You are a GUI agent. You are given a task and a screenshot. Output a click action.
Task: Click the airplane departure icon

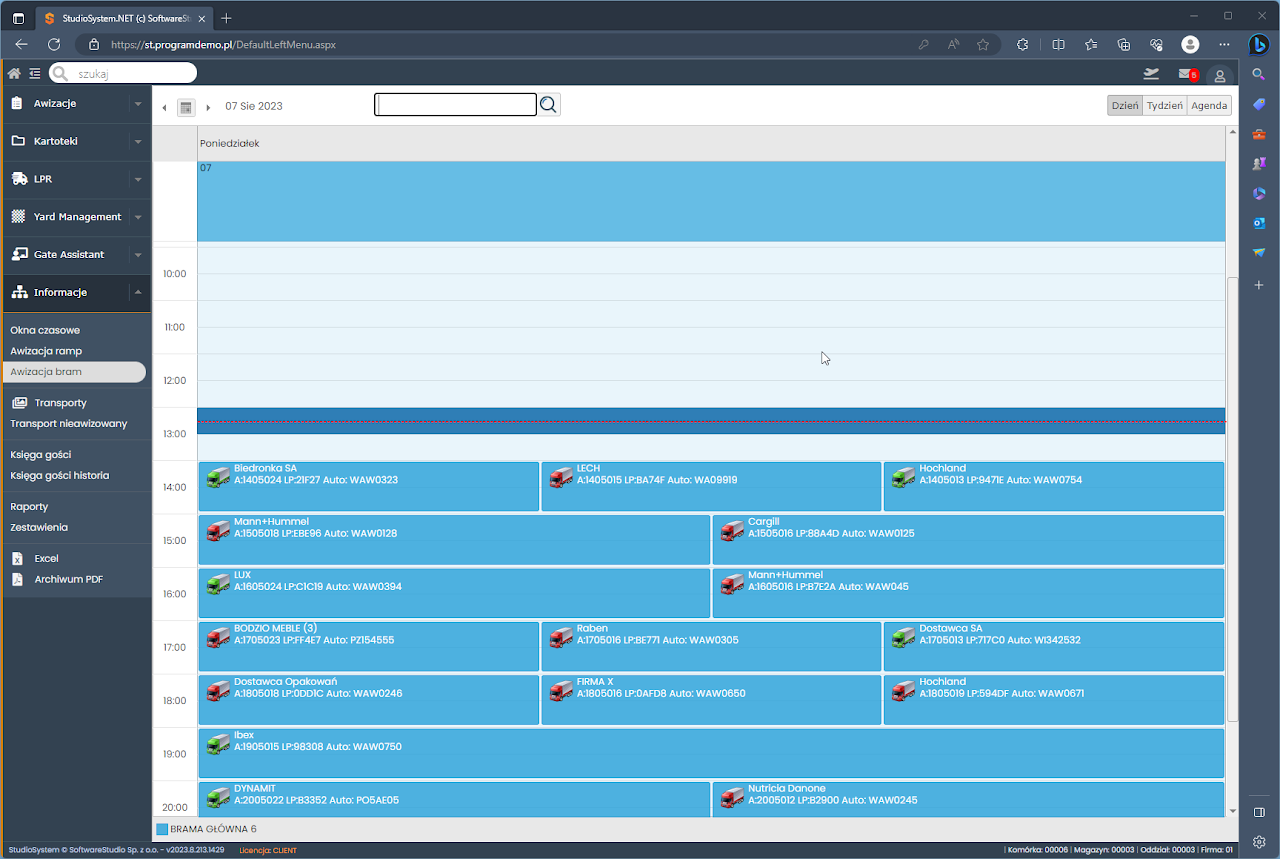pos(1151,74)
